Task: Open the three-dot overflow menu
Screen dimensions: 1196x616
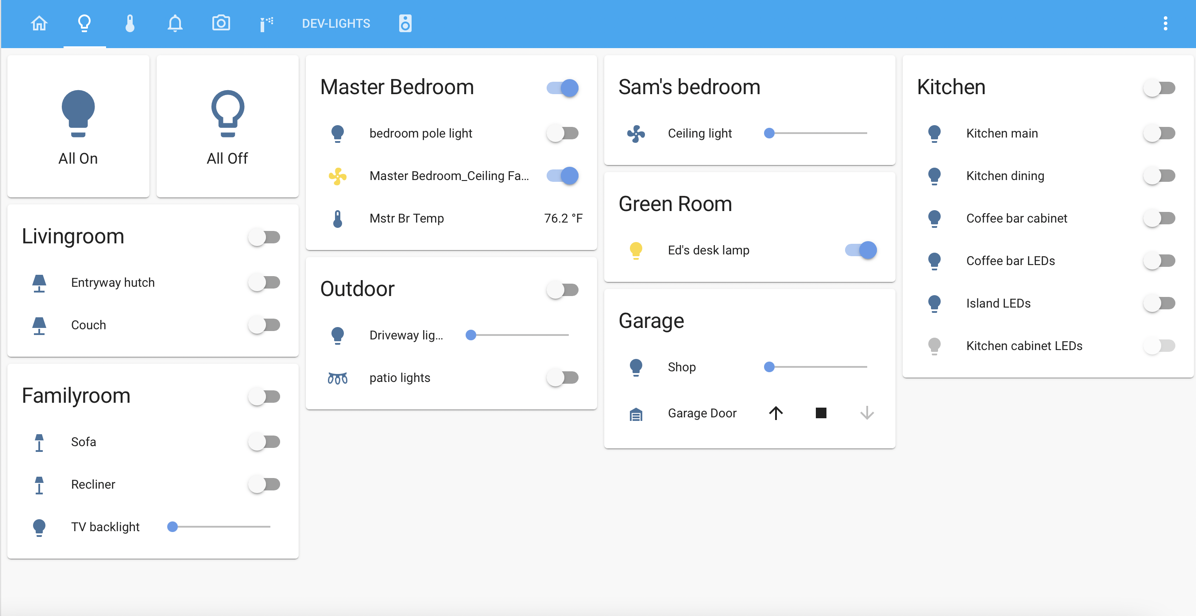Action: 1165,23
